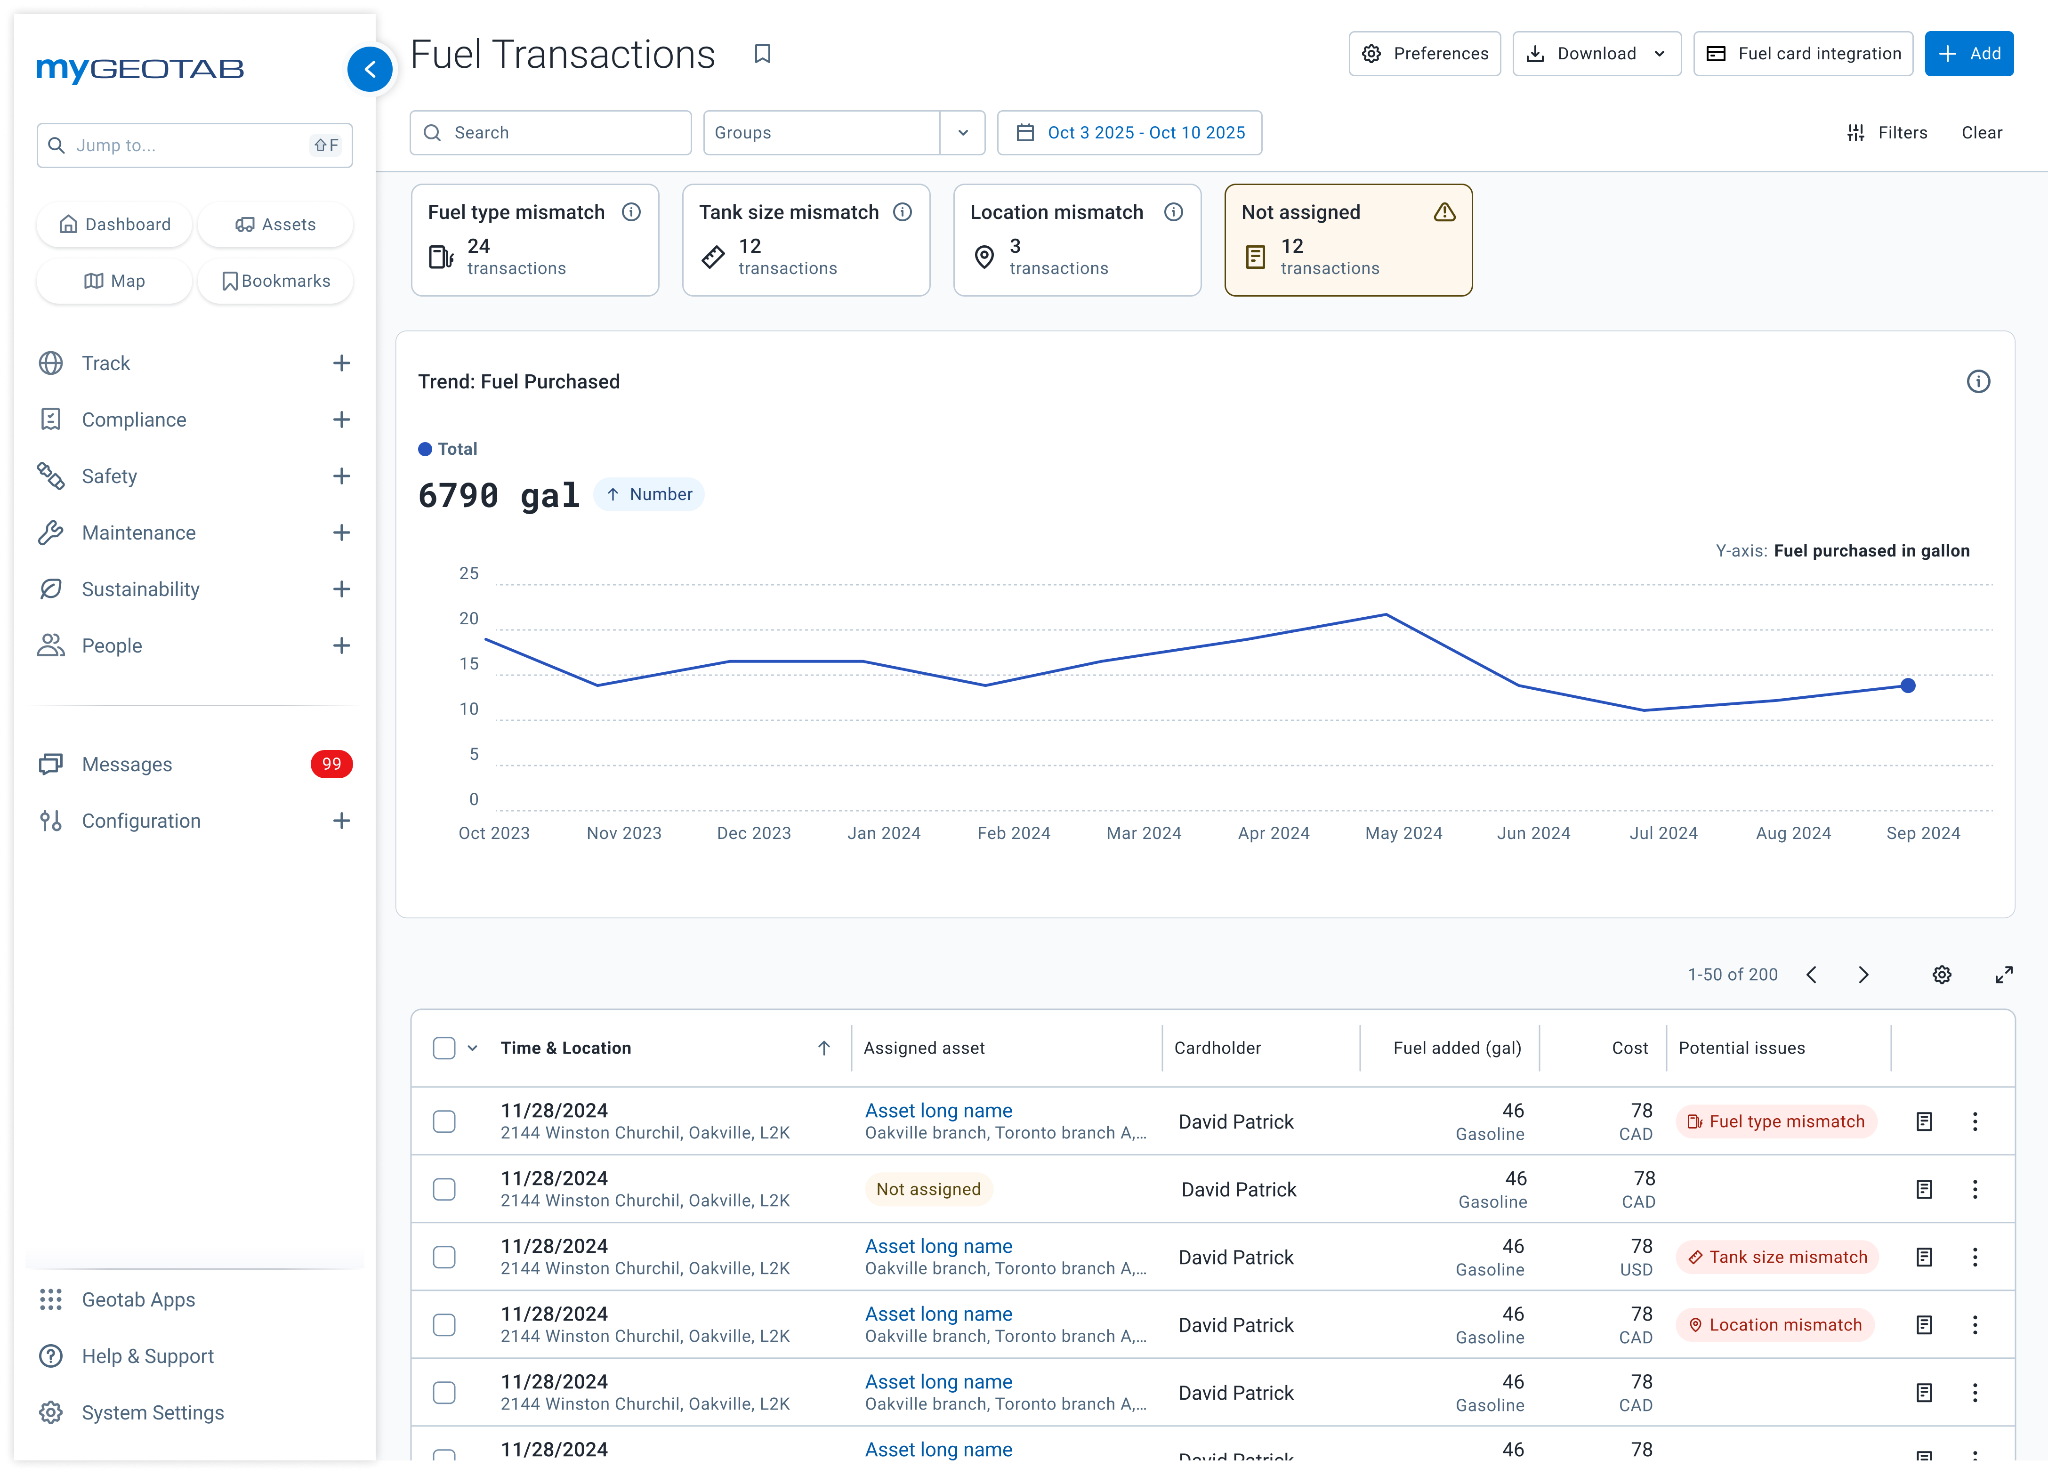The height and width of the screenshot is (1475, 2048).
Task: Open the more options menu for the second row
Action: (1975, 1189)
